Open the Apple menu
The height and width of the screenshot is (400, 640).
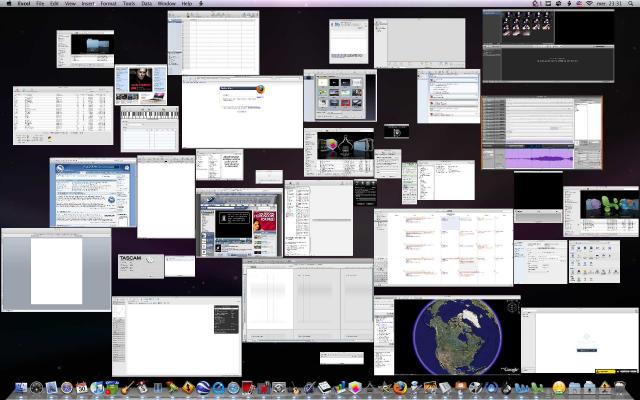pyautogui.click(x=9, y=3)
